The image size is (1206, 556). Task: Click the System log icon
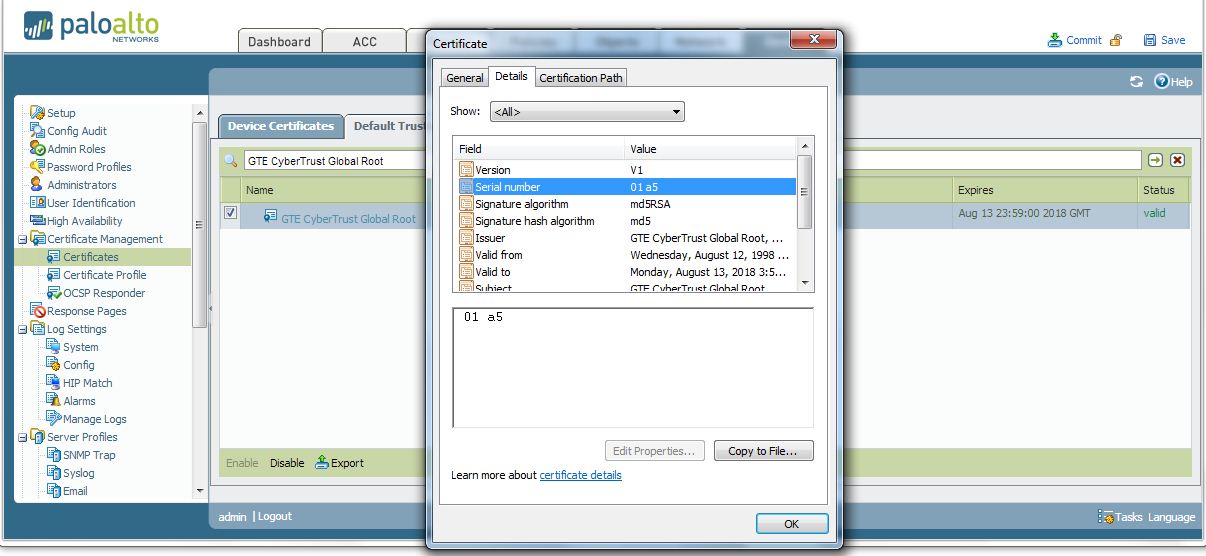click(x=54, y=347)
